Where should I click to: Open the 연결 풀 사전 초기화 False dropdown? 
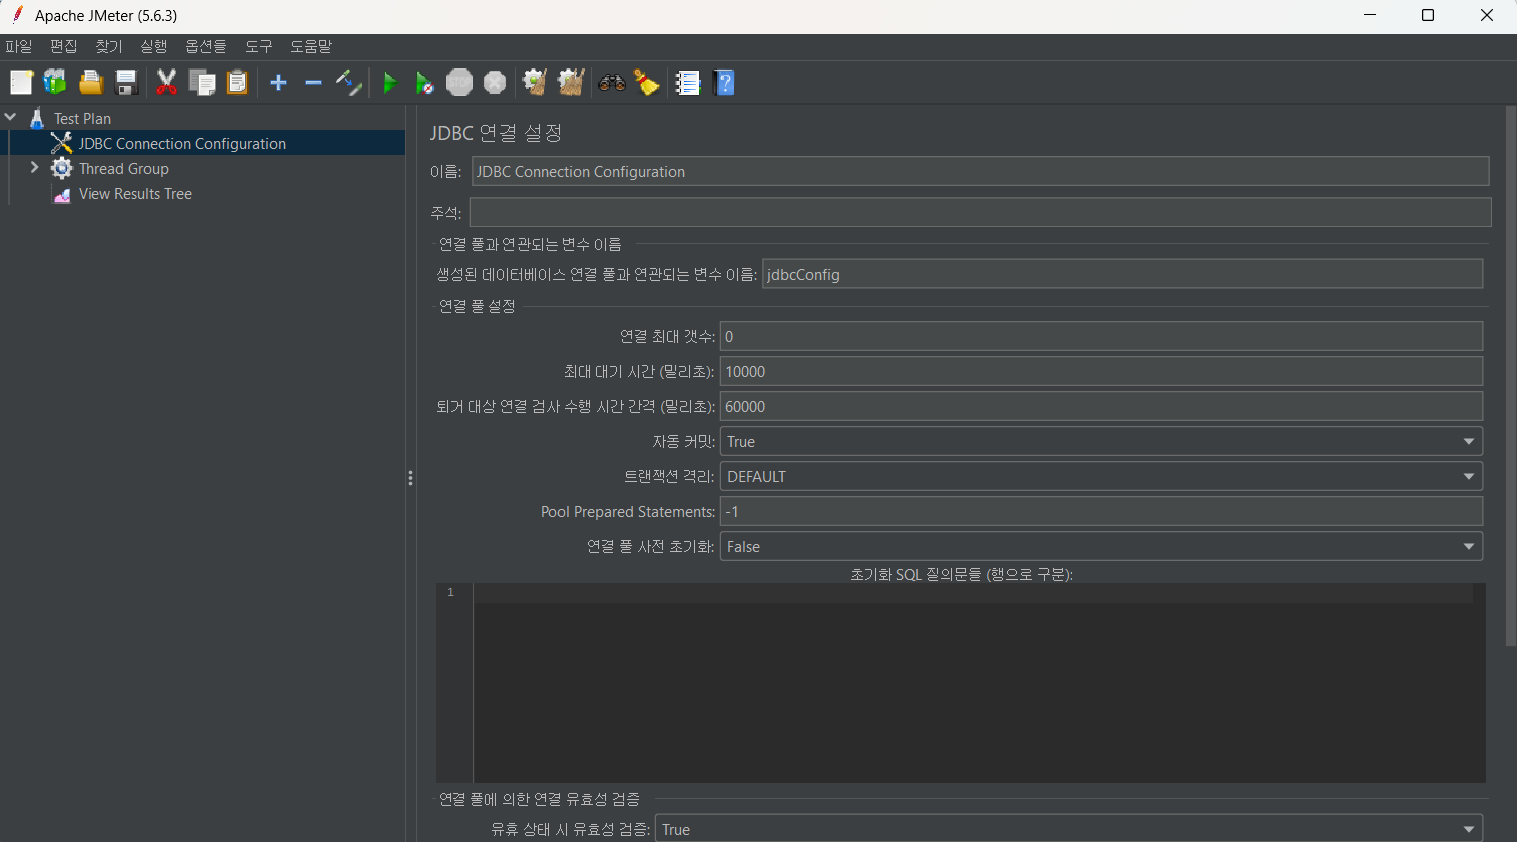pos(1101,546)
